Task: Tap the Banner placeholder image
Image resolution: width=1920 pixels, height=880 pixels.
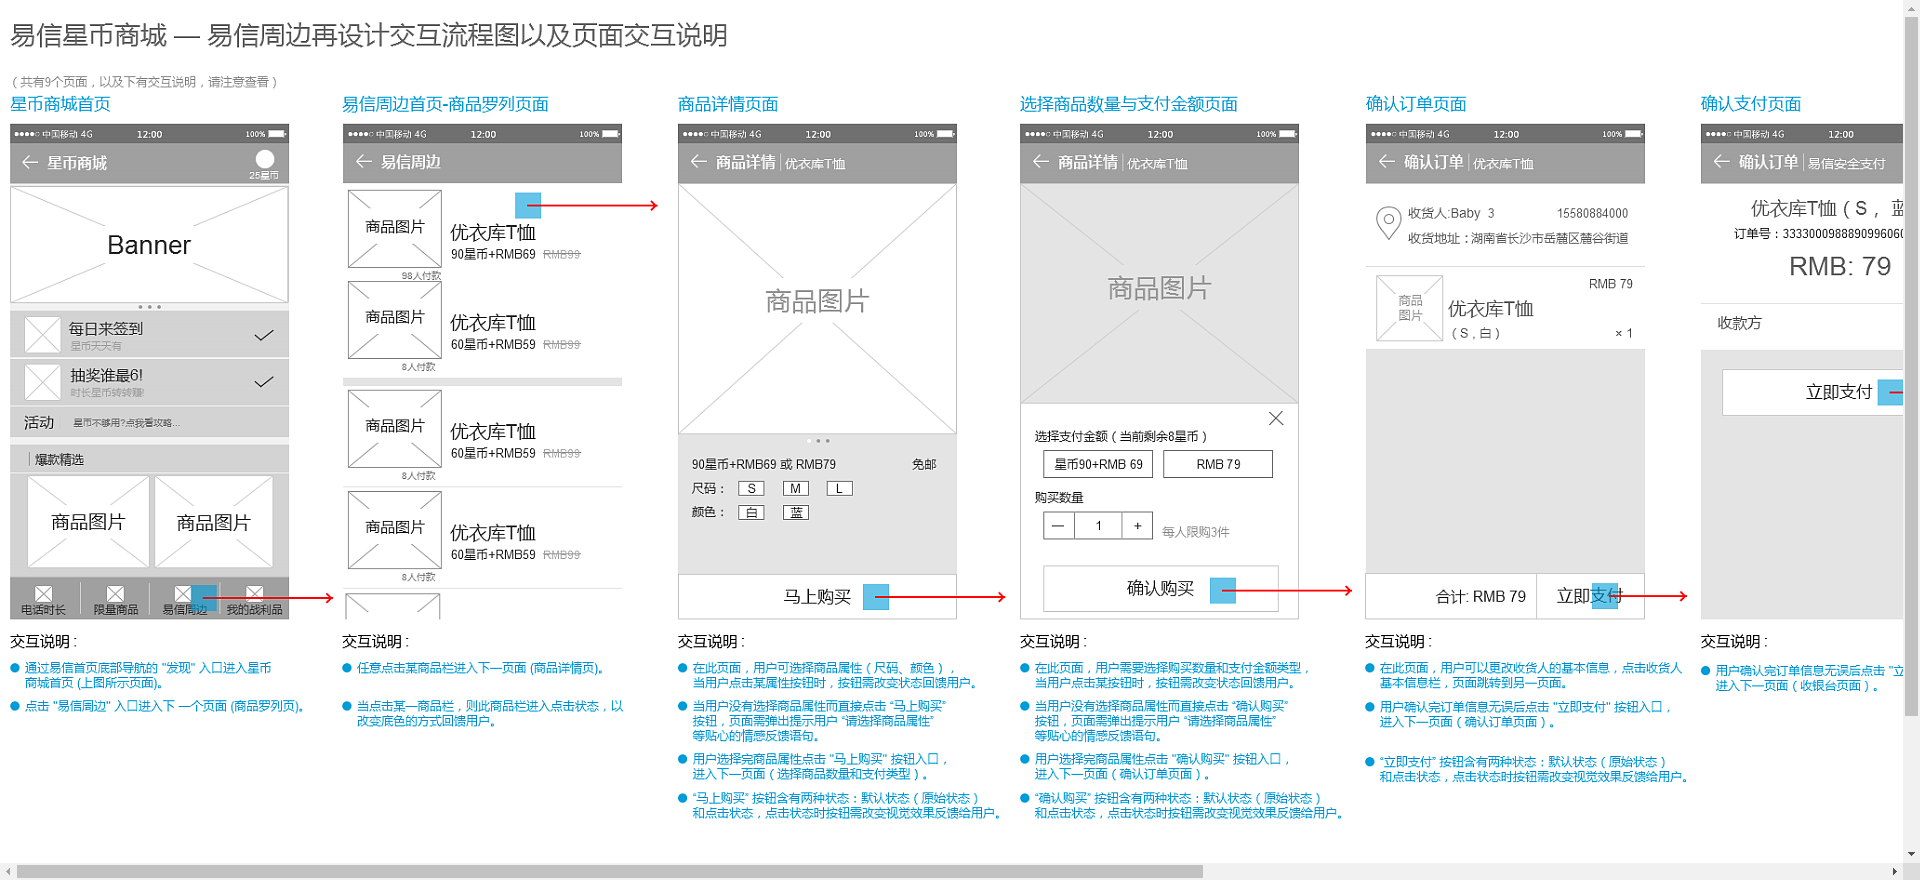Action: pyautogui.click(x=149, y=245)
